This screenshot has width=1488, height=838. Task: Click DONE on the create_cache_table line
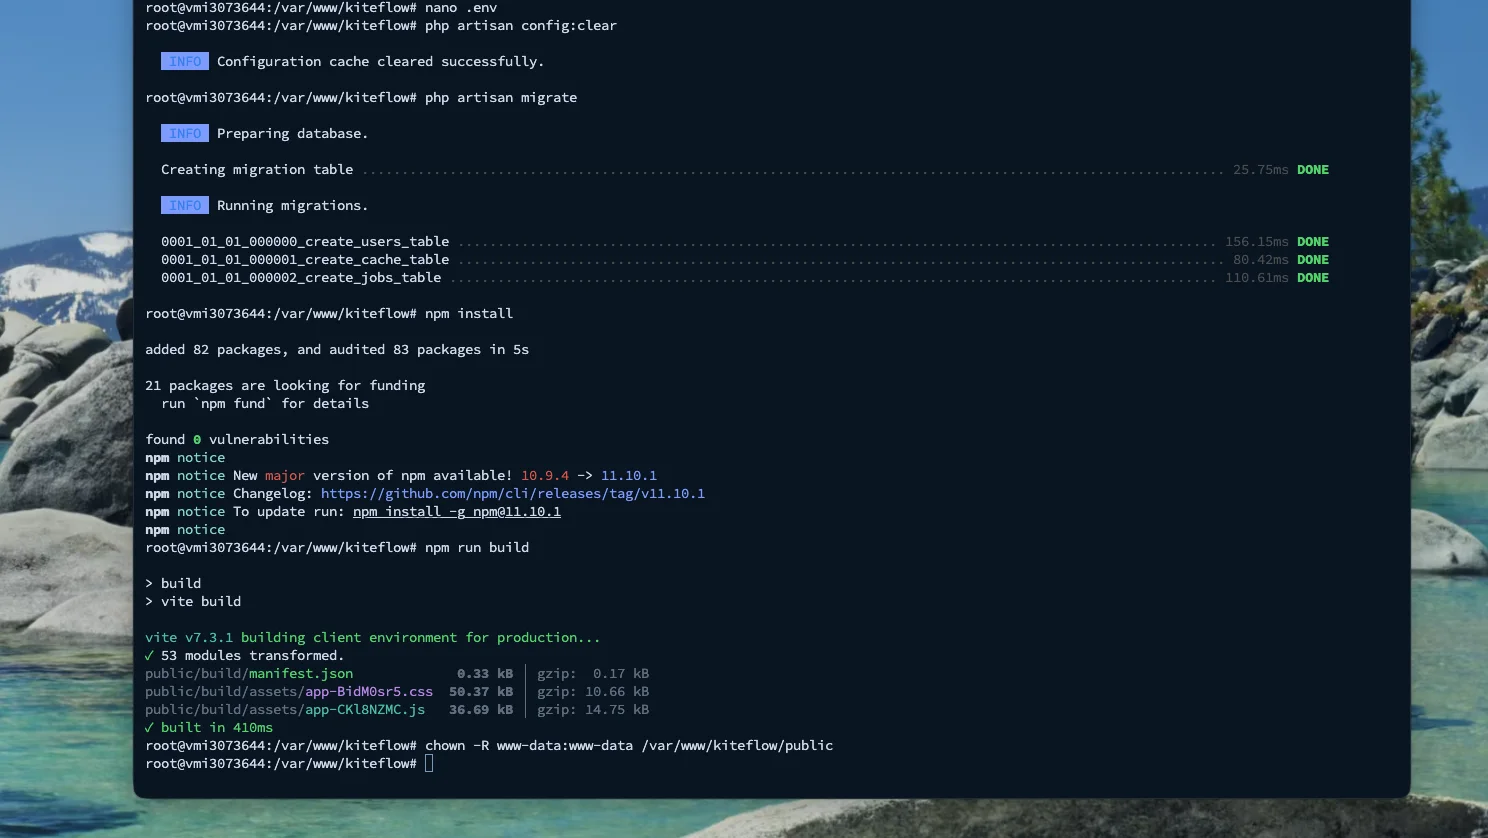(1313, 259)
